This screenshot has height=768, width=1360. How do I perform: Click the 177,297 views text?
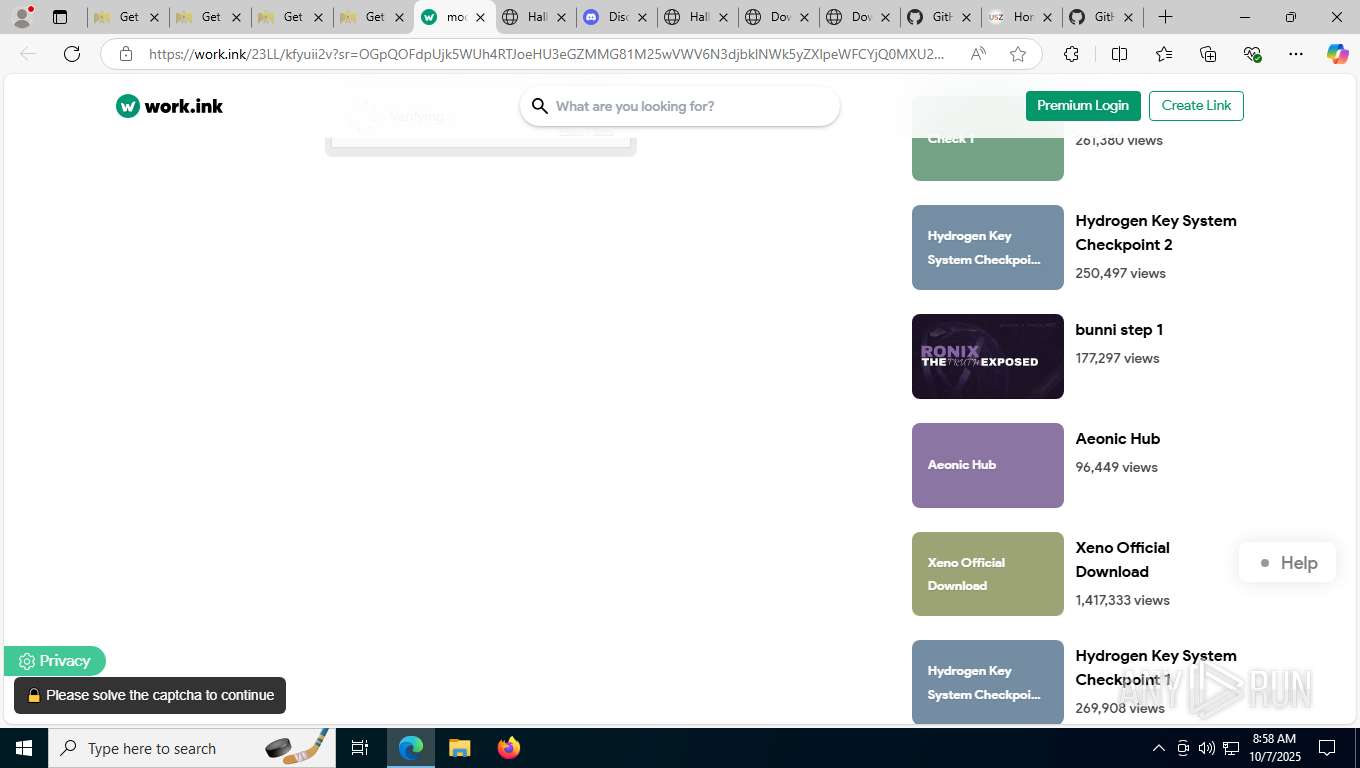(x=1117, y=358)
